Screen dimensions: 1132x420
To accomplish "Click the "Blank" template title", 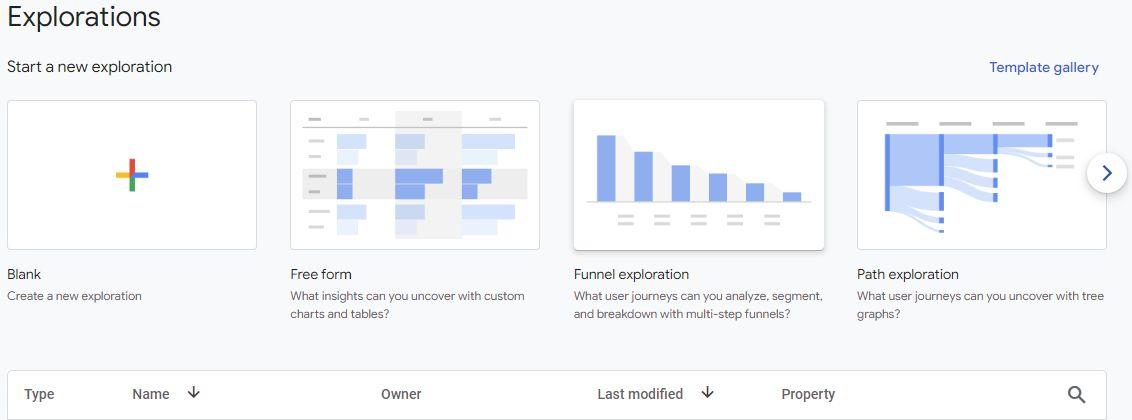I will (x=24, y=274).
